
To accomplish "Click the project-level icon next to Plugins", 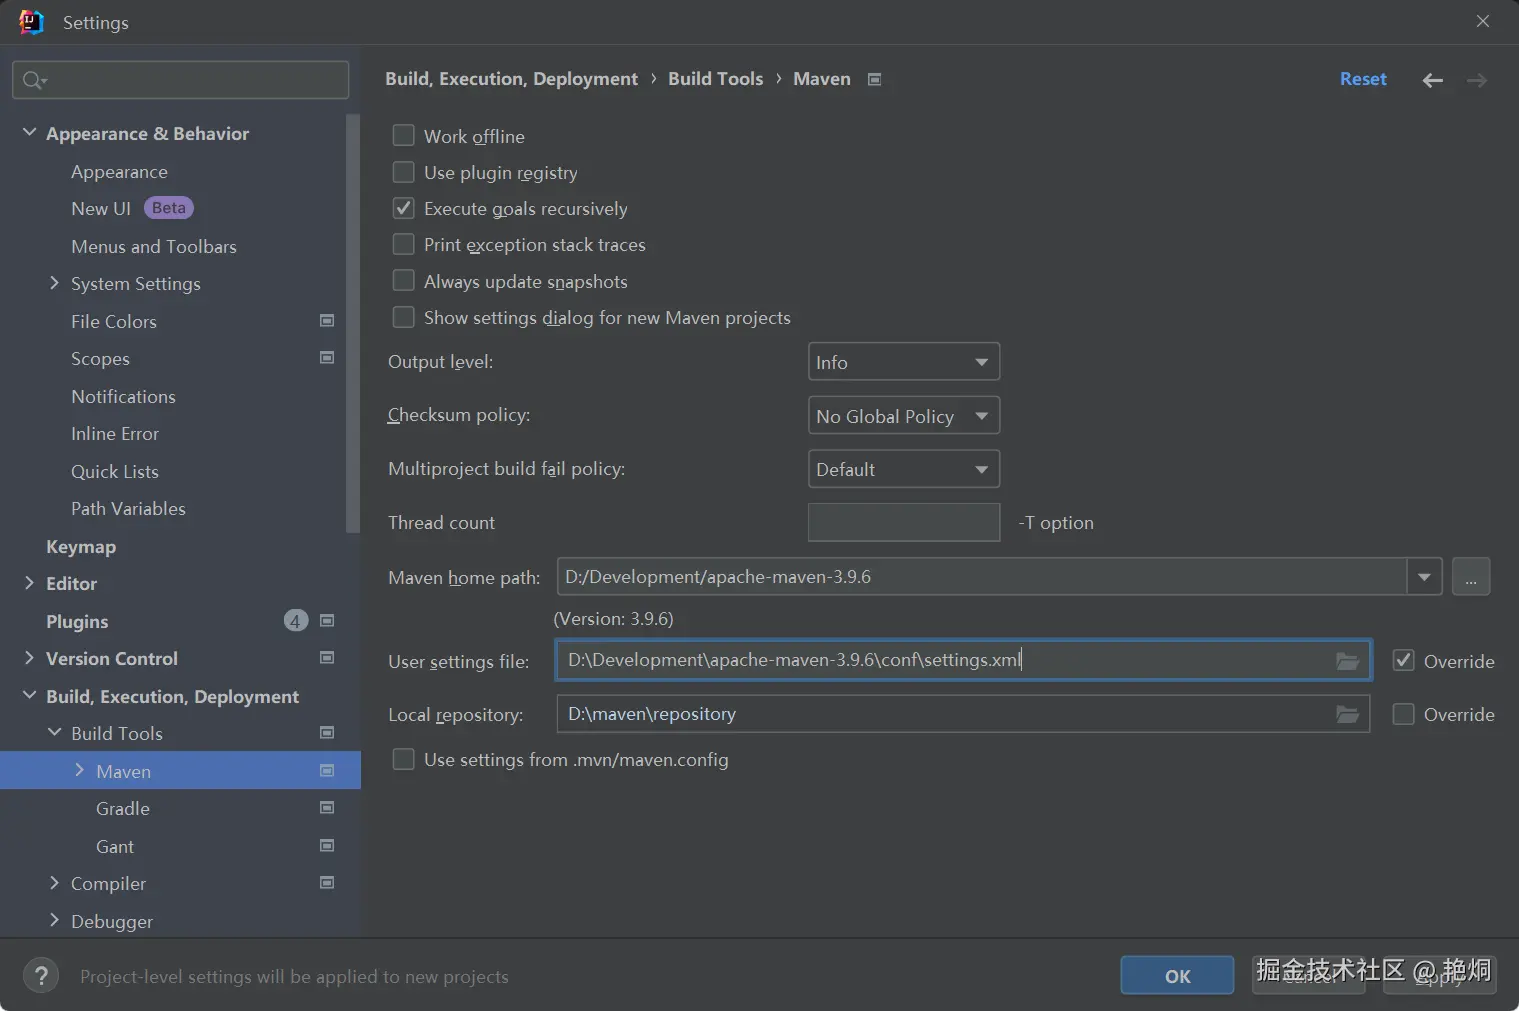I will [327, 621].
